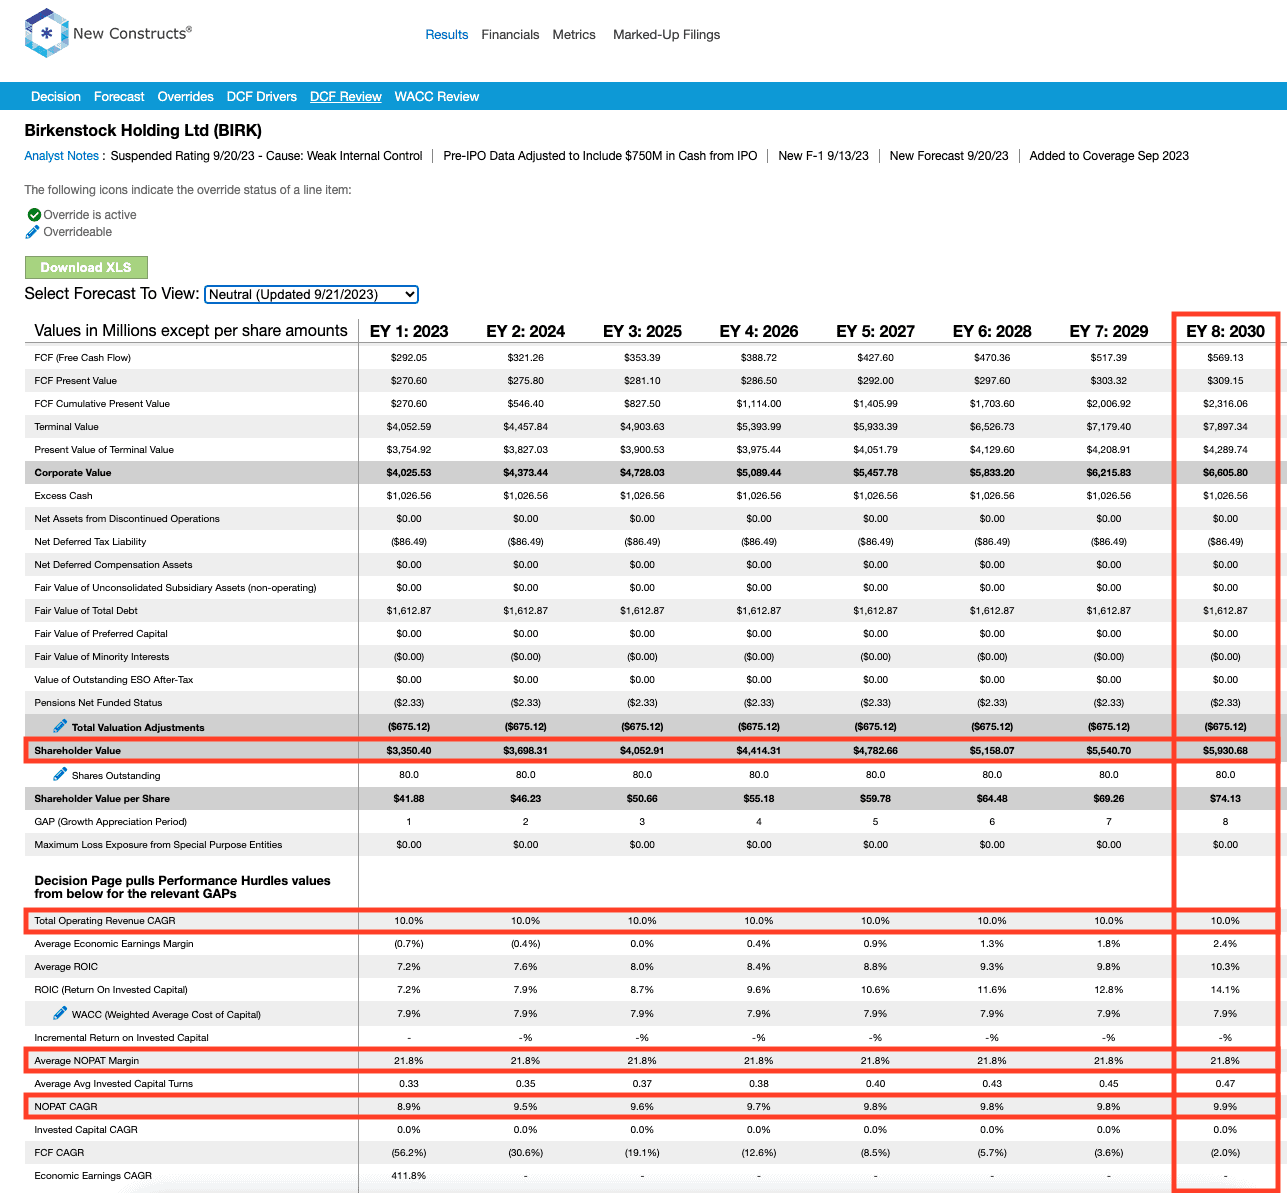Viewport: 1287px width, 1193px height.
Task: Click the EY 4: 2026 column header
Action: (x=759, y=331)
